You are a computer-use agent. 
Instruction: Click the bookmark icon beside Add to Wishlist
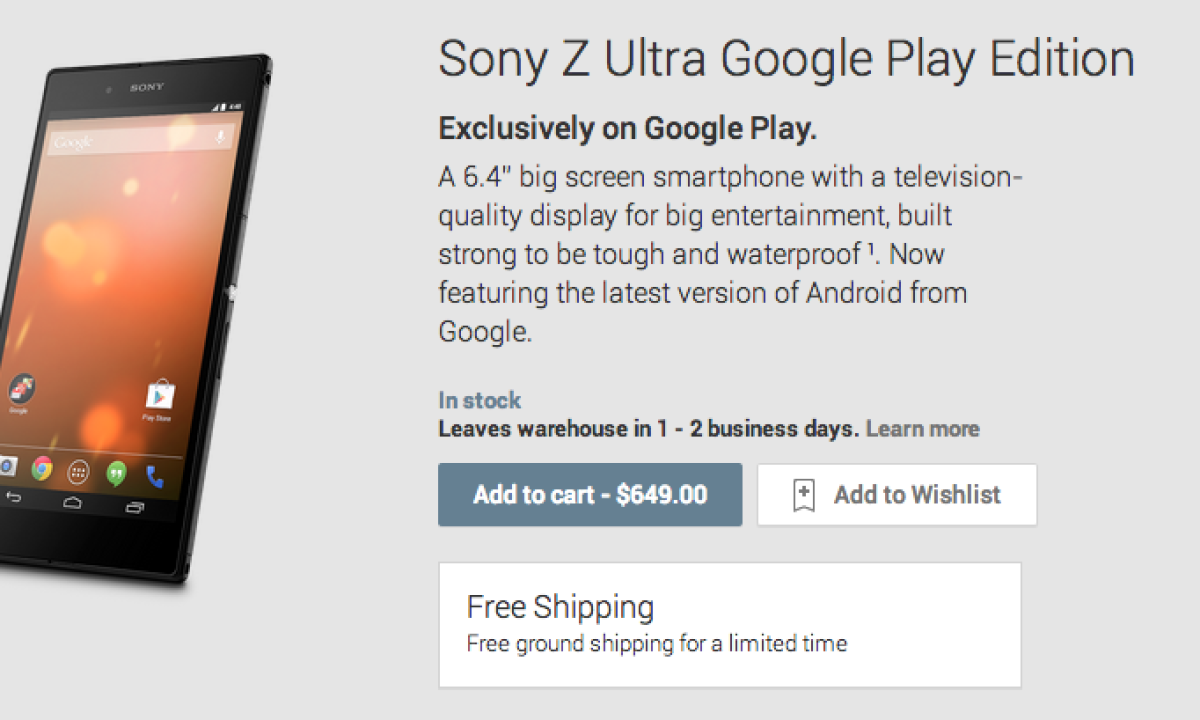[804, 495]
